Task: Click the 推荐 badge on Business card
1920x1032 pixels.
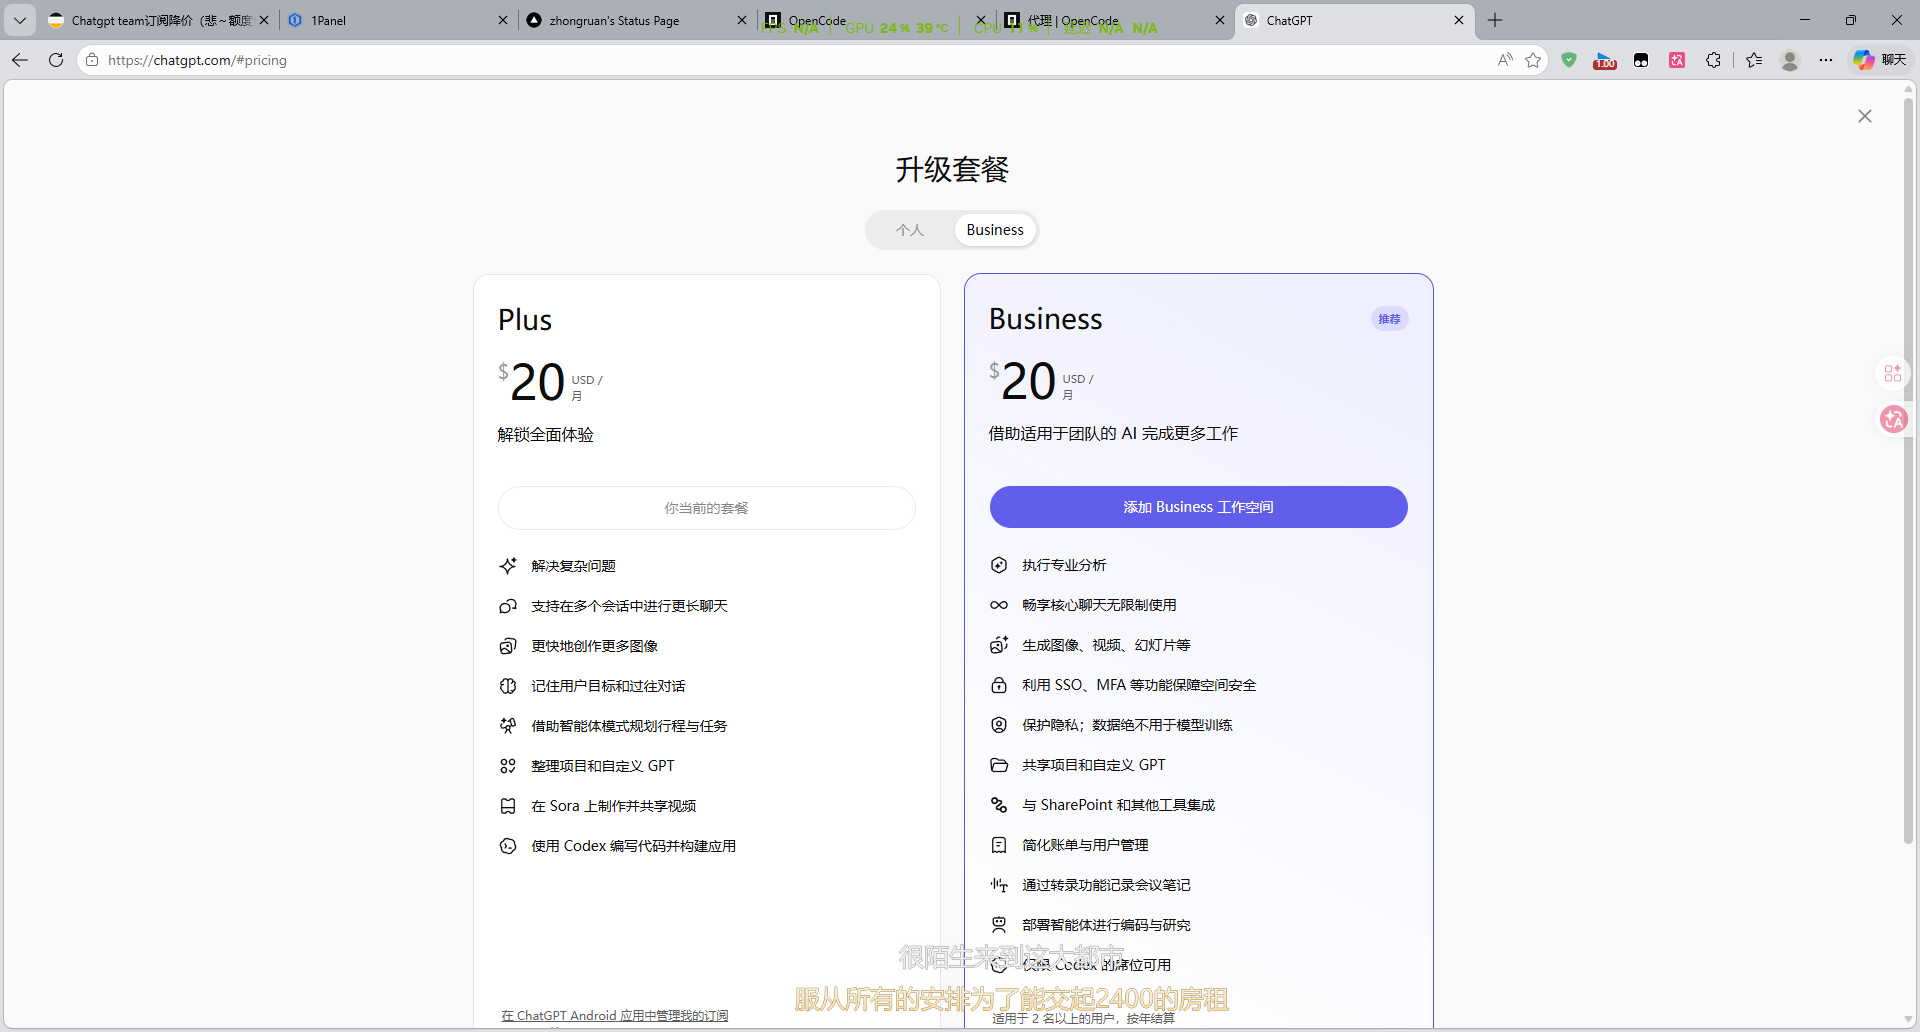Action: coord(1389,319)
